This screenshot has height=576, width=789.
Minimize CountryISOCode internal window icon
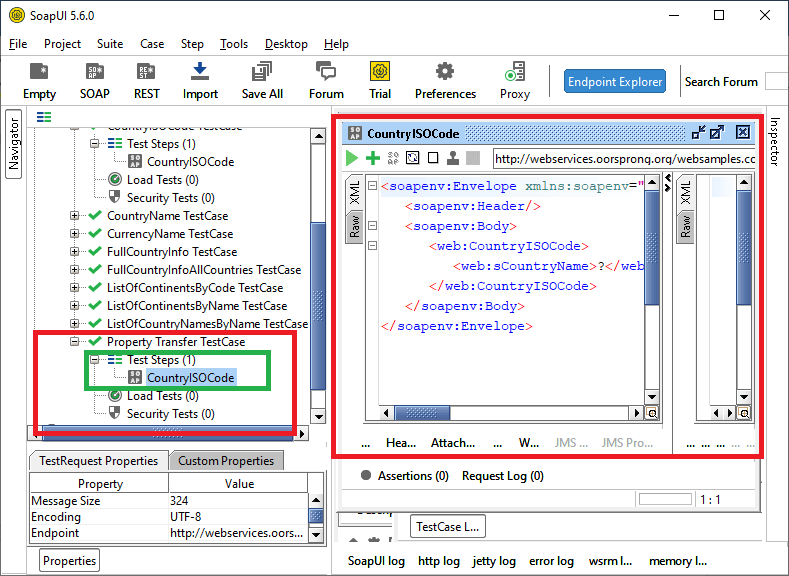click(698, 132)
